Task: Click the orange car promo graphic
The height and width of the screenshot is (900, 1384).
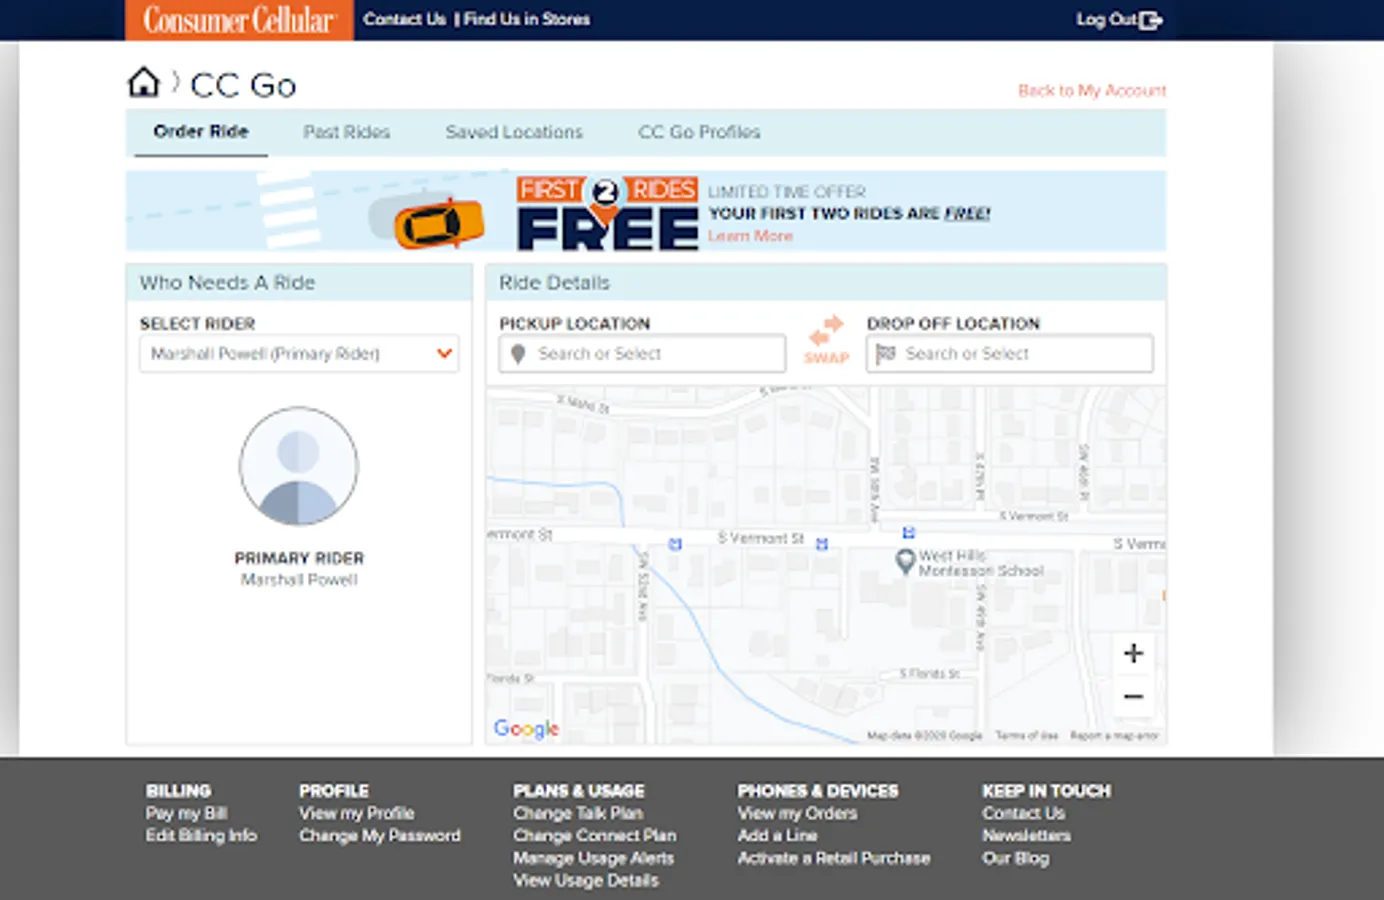Action: tap(439, 224)
